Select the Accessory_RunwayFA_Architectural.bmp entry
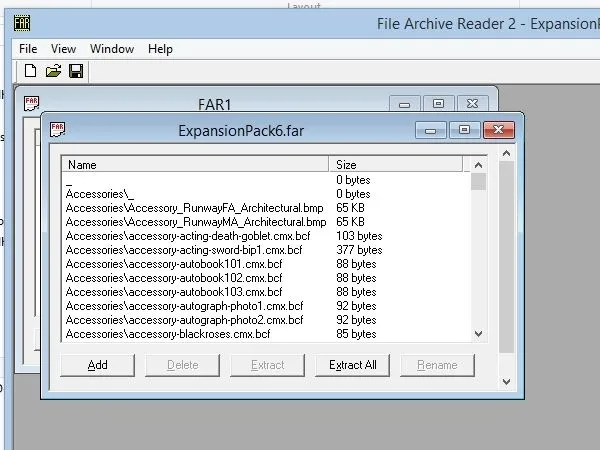This screenshot has width=600, height=450. click(x=194, y=208)
